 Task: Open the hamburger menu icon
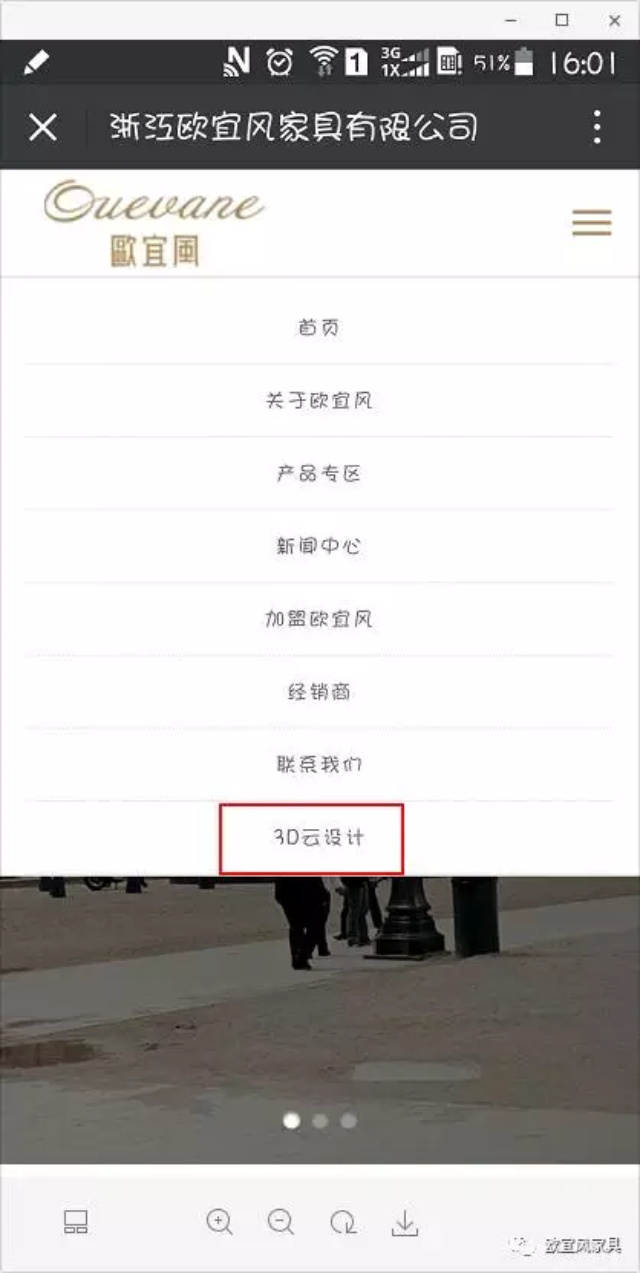(x=591, y=222)
